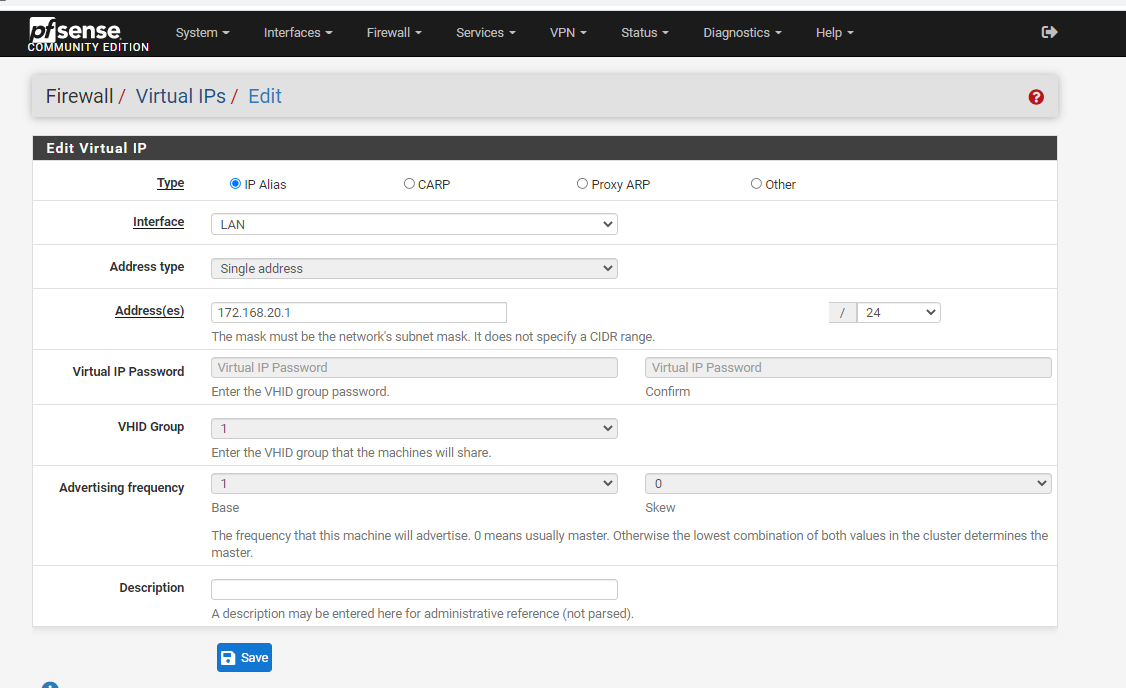Select the CARP virtual IP type
This screenshot has height=688, width=1126.
[409, 183]
